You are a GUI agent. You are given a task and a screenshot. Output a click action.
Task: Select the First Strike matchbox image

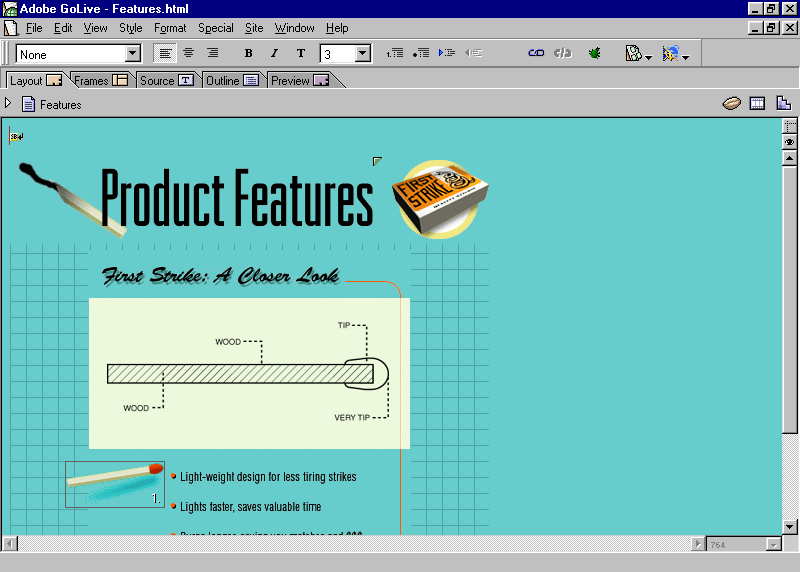click(440, 200)
